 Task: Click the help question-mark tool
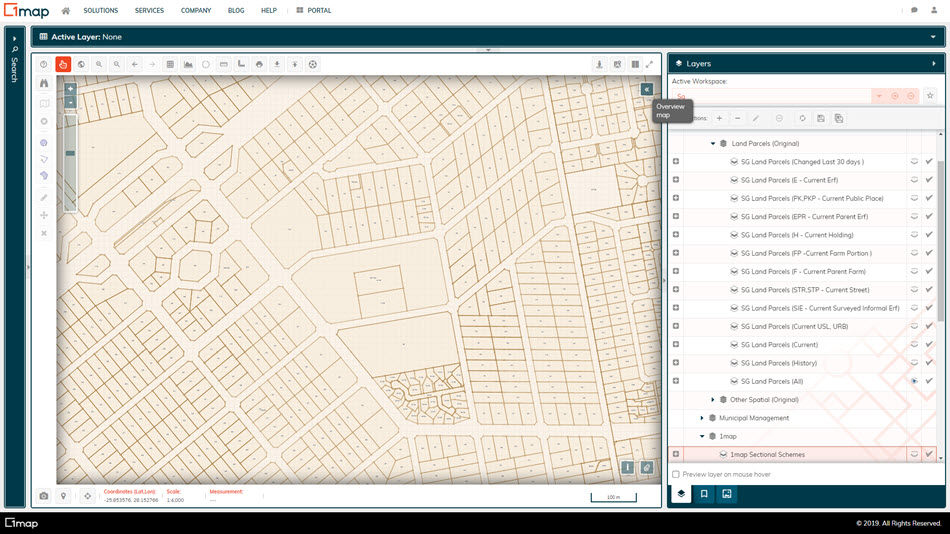44,64
